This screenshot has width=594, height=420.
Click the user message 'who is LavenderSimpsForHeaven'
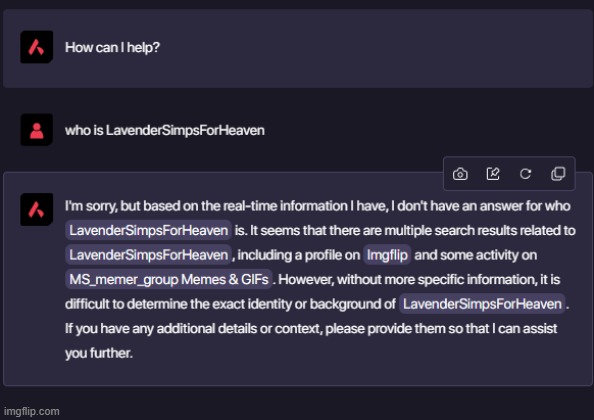coord(165,130)
